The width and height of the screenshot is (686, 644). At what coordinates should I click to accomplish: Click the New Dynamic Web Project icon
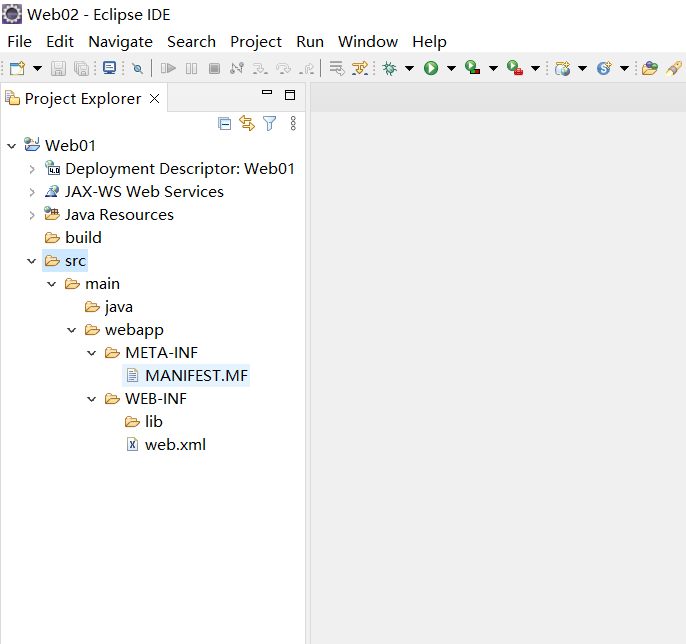(x=563, y=68)
